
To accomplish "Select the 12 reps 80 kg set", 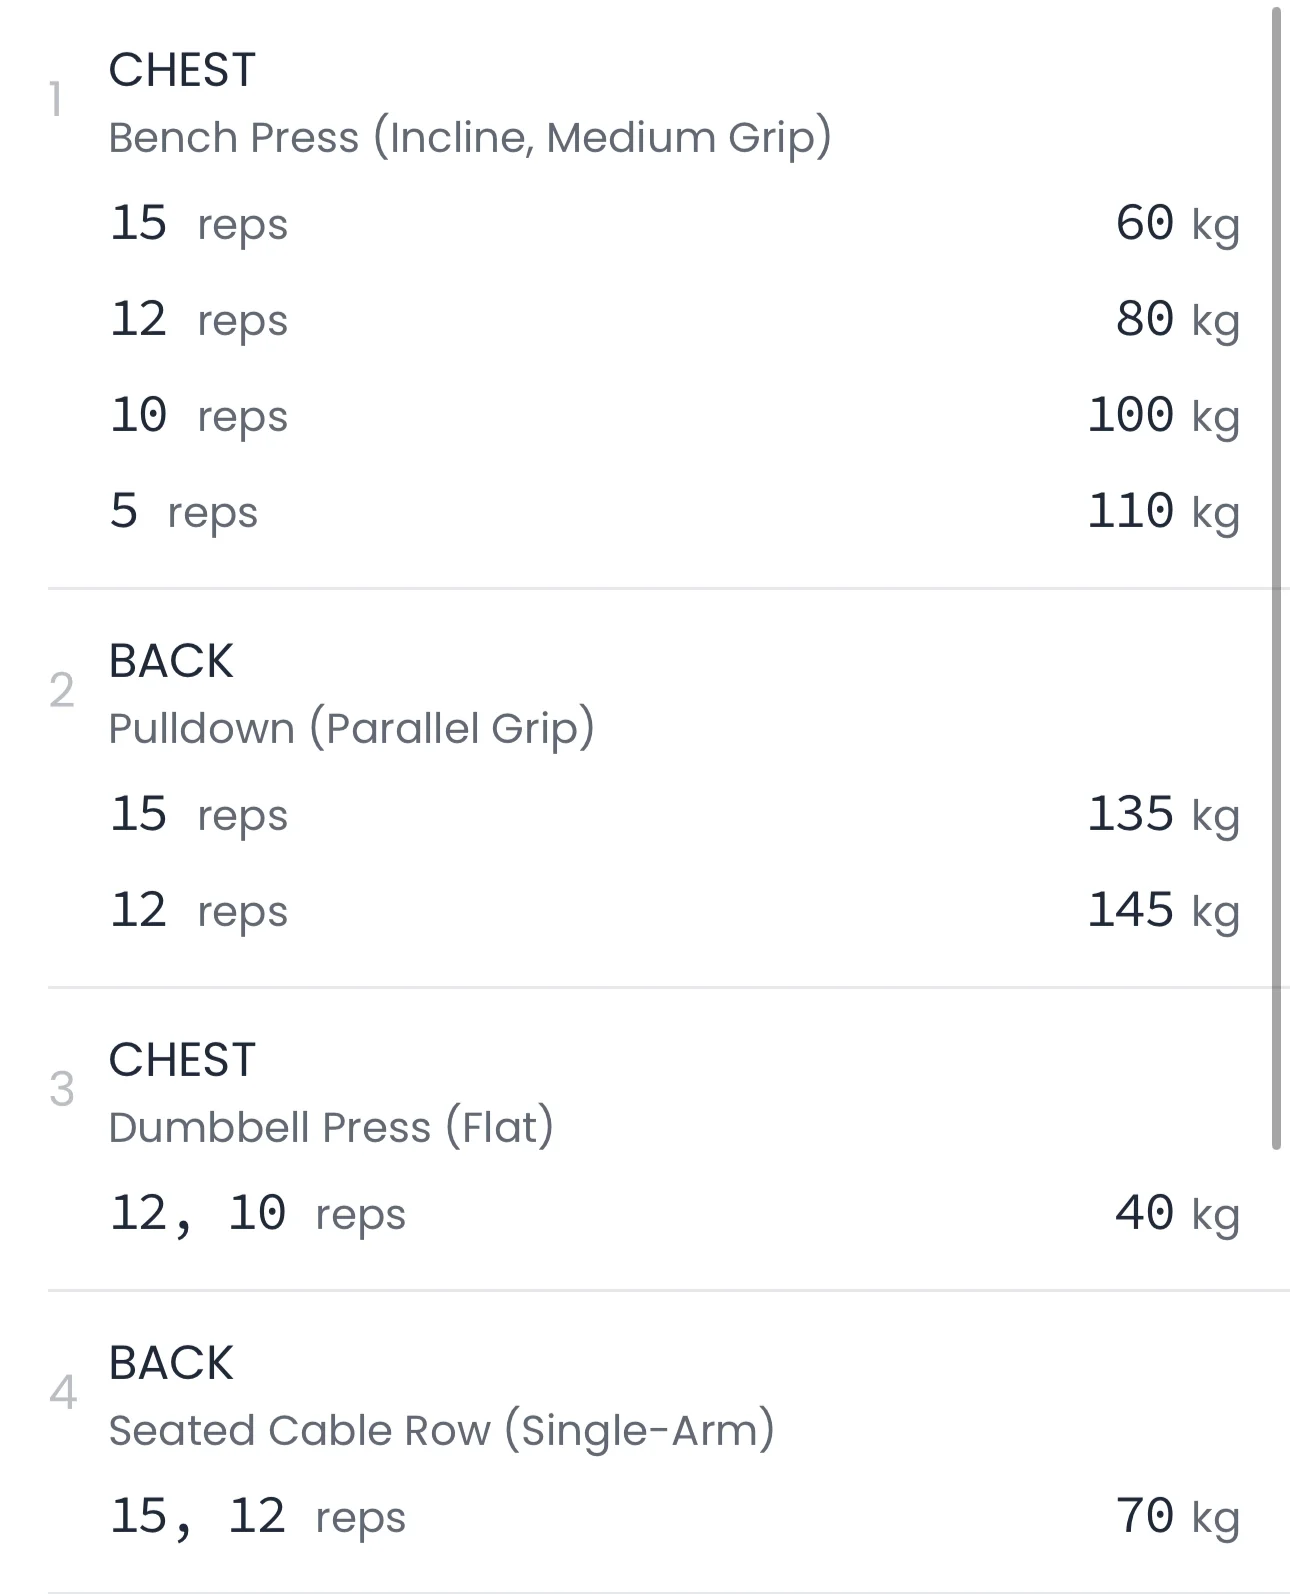I will [x=673, y=319].
